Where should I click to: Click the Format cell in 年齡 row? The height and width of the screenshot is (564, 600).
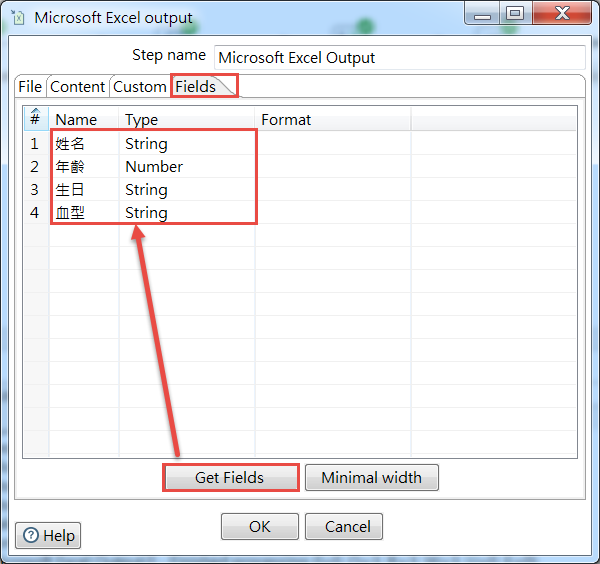[x=333, y=167]
